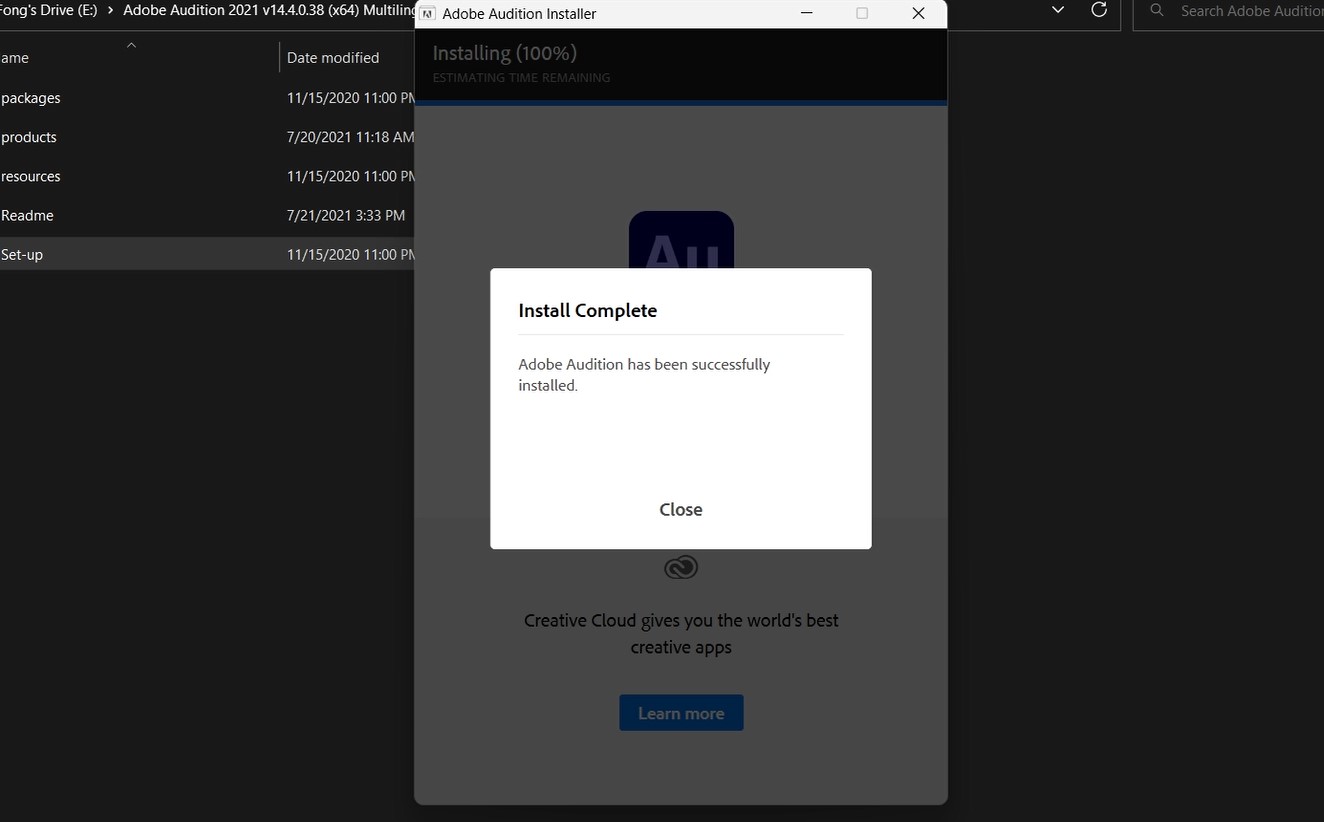Click the search magnifier icon in Explorer
The width and height of the screenshot is (1324, 822).
[x=1157, y=10]
